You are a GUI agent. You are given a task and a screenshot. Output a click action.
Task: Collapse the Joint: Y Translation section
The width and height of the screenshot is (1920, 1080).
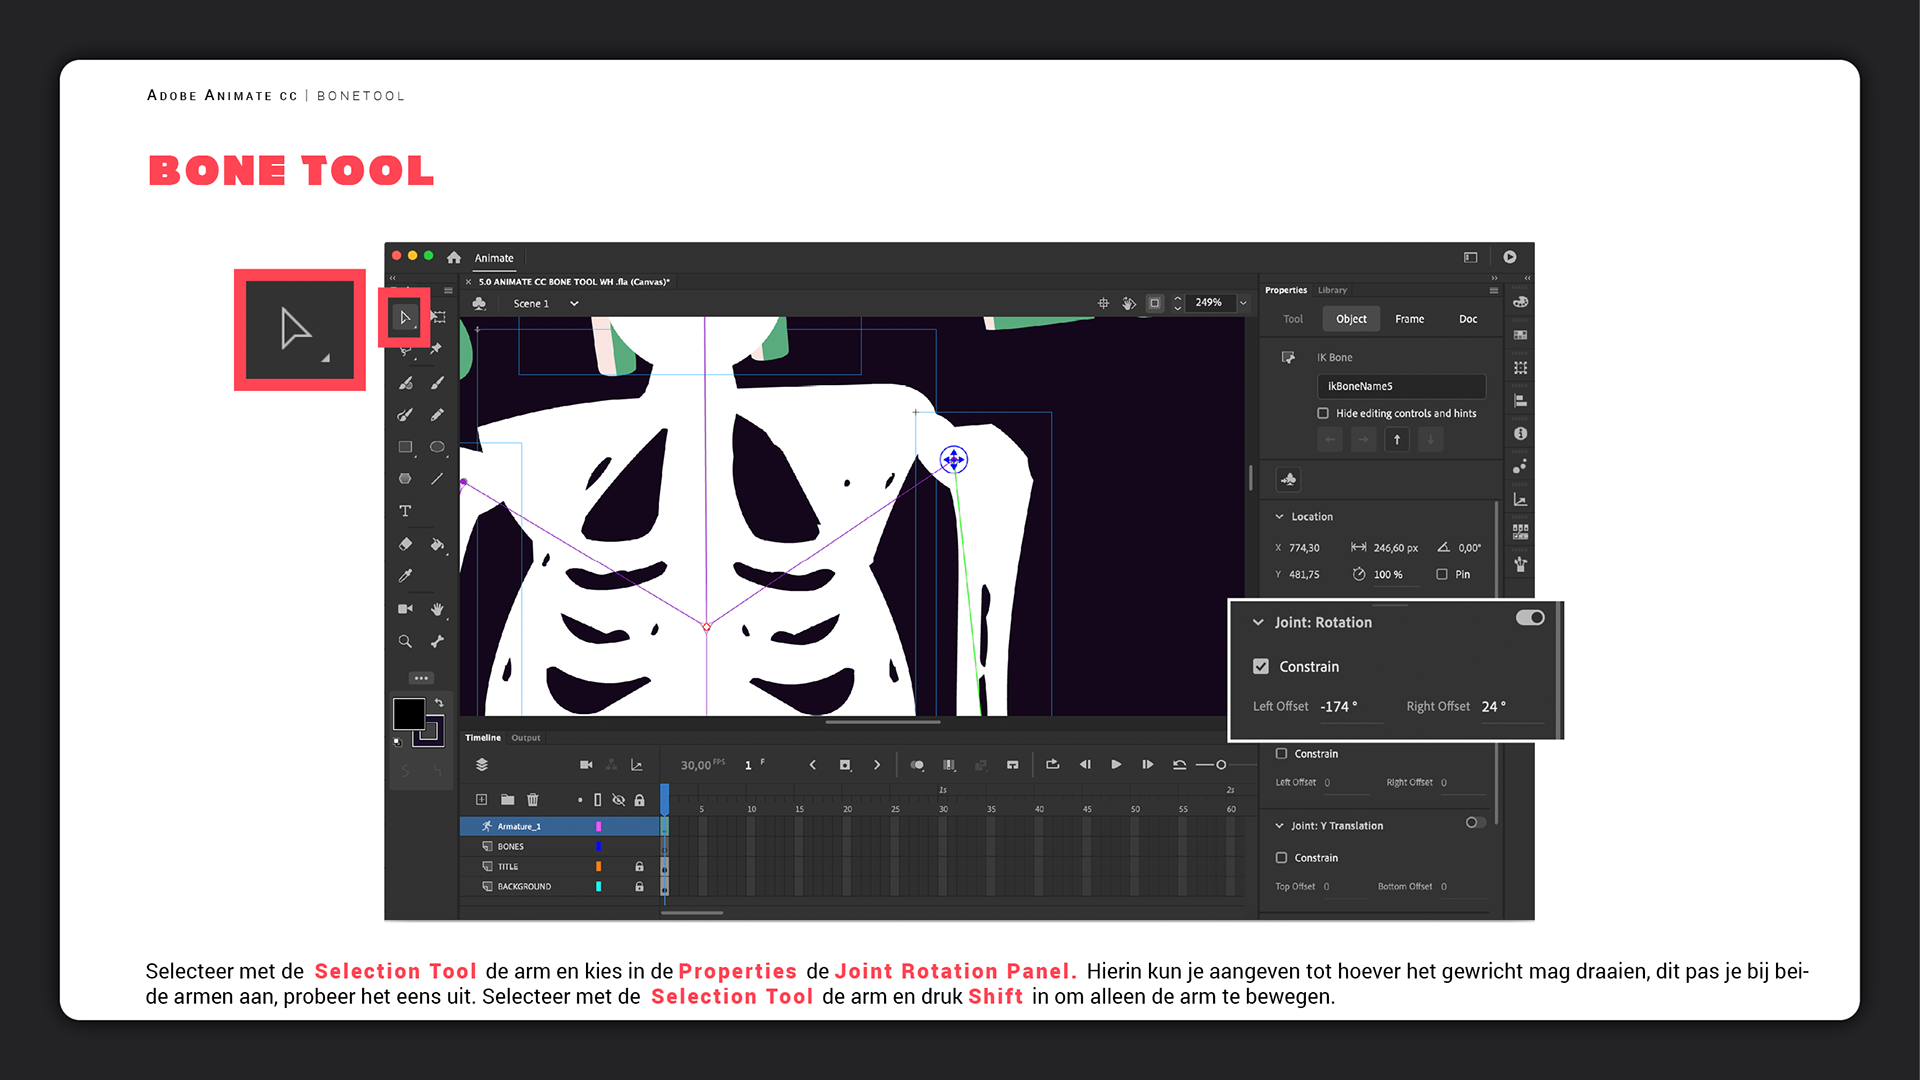pyautogui.click(x=1279, y=826)
